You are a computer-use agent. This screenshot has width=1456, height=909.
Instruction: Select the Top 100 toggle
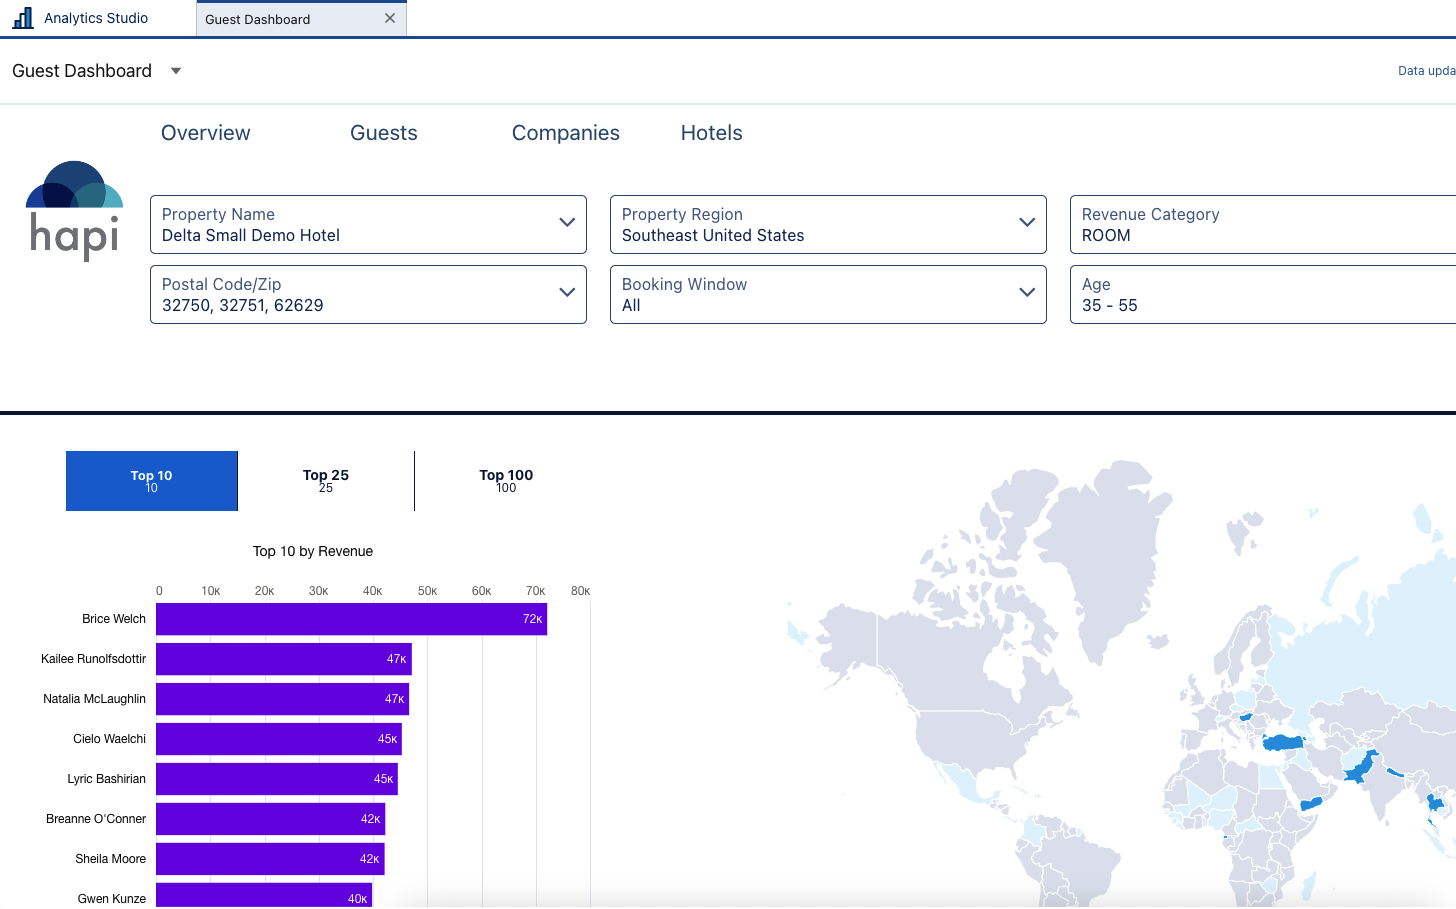pyautogui.click(x=506, y=481)
